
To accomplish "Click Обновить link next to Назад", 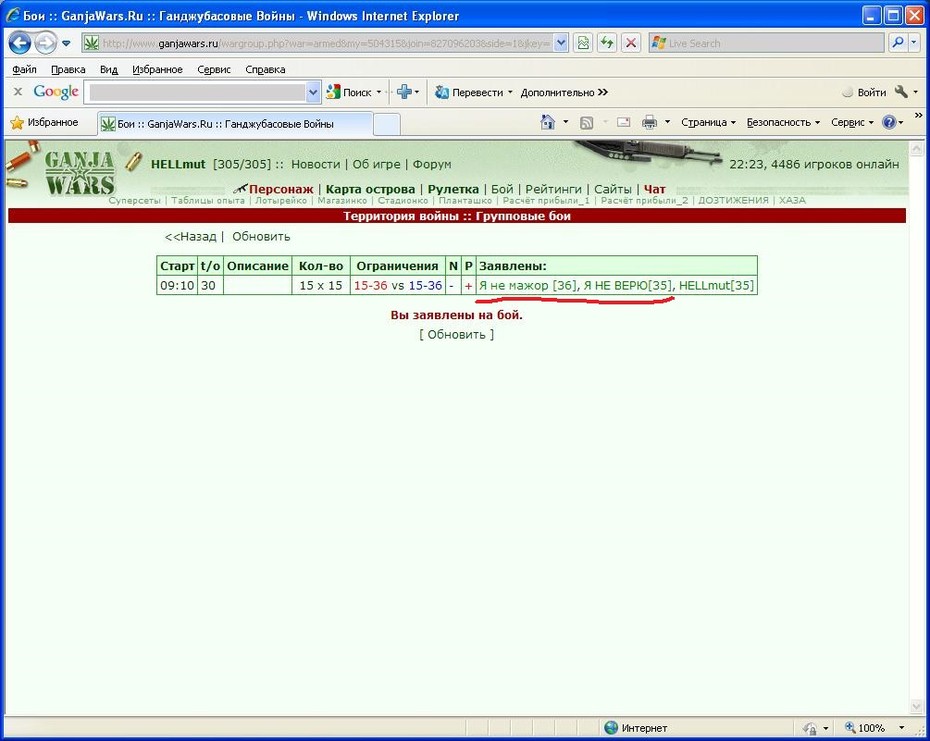I will click(x=261, y=237).
